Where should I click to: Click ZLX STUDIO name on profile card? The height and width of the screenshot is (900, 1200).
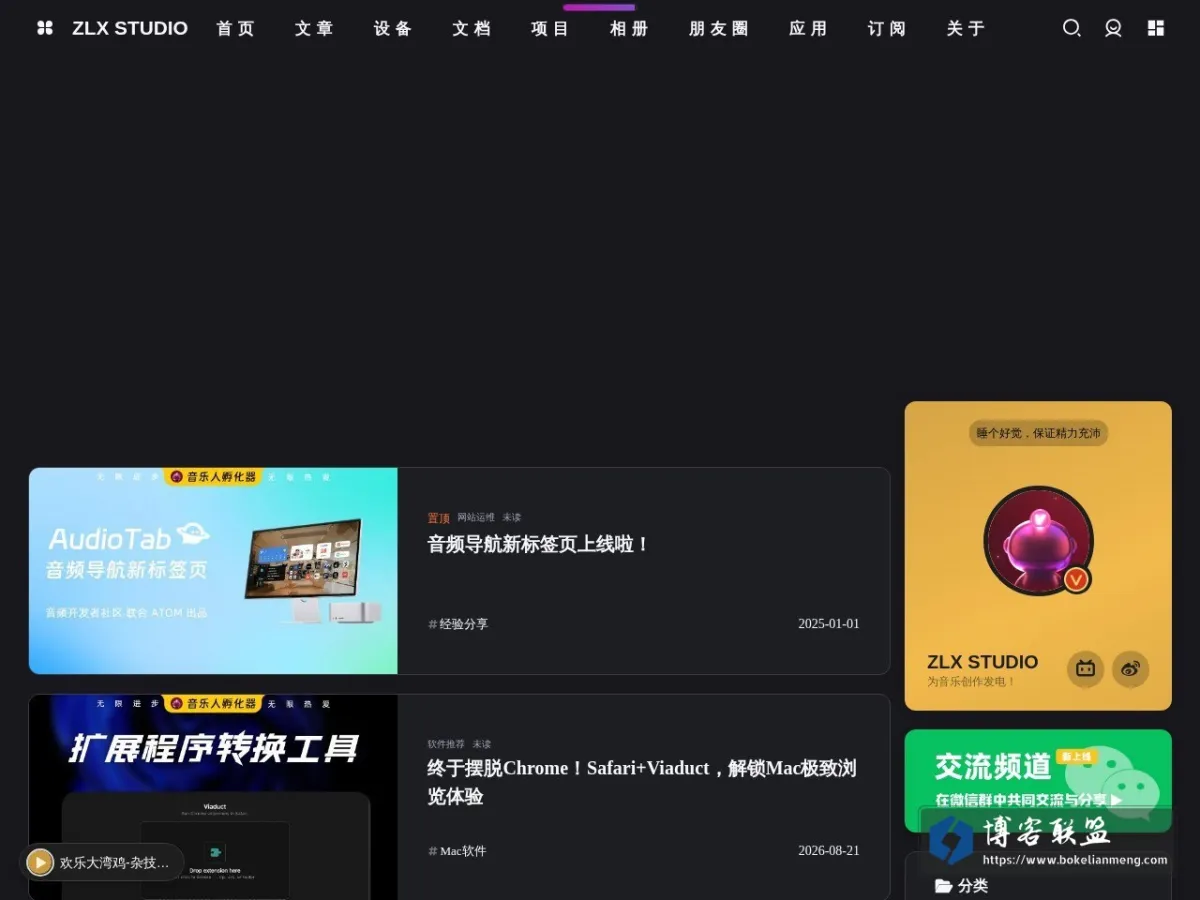click(x=982, y=662)
